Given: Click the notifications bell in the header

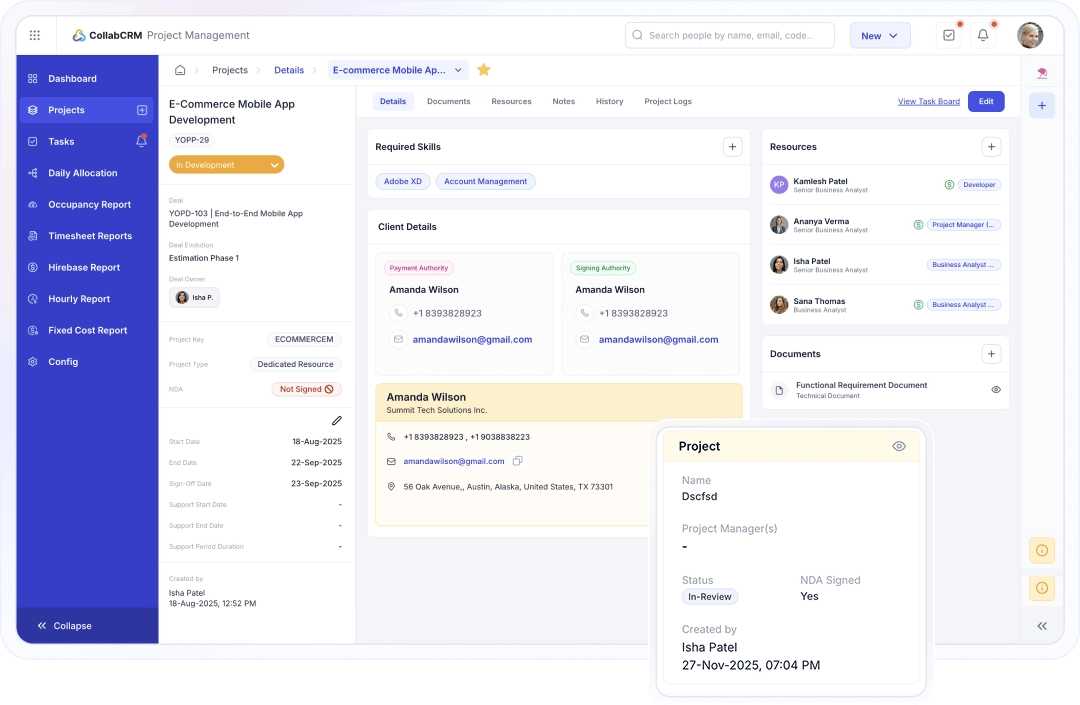Looking at the screenshot, I should [x=982, y=34].
